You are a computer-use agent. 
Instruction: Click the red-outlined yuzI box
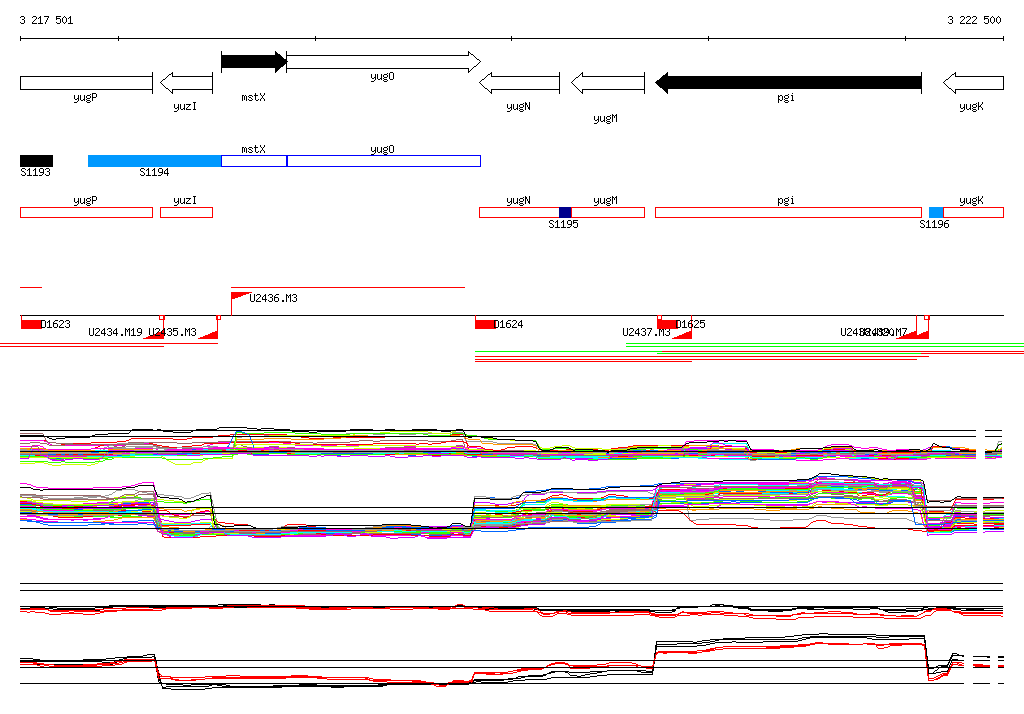pos(186,212)
